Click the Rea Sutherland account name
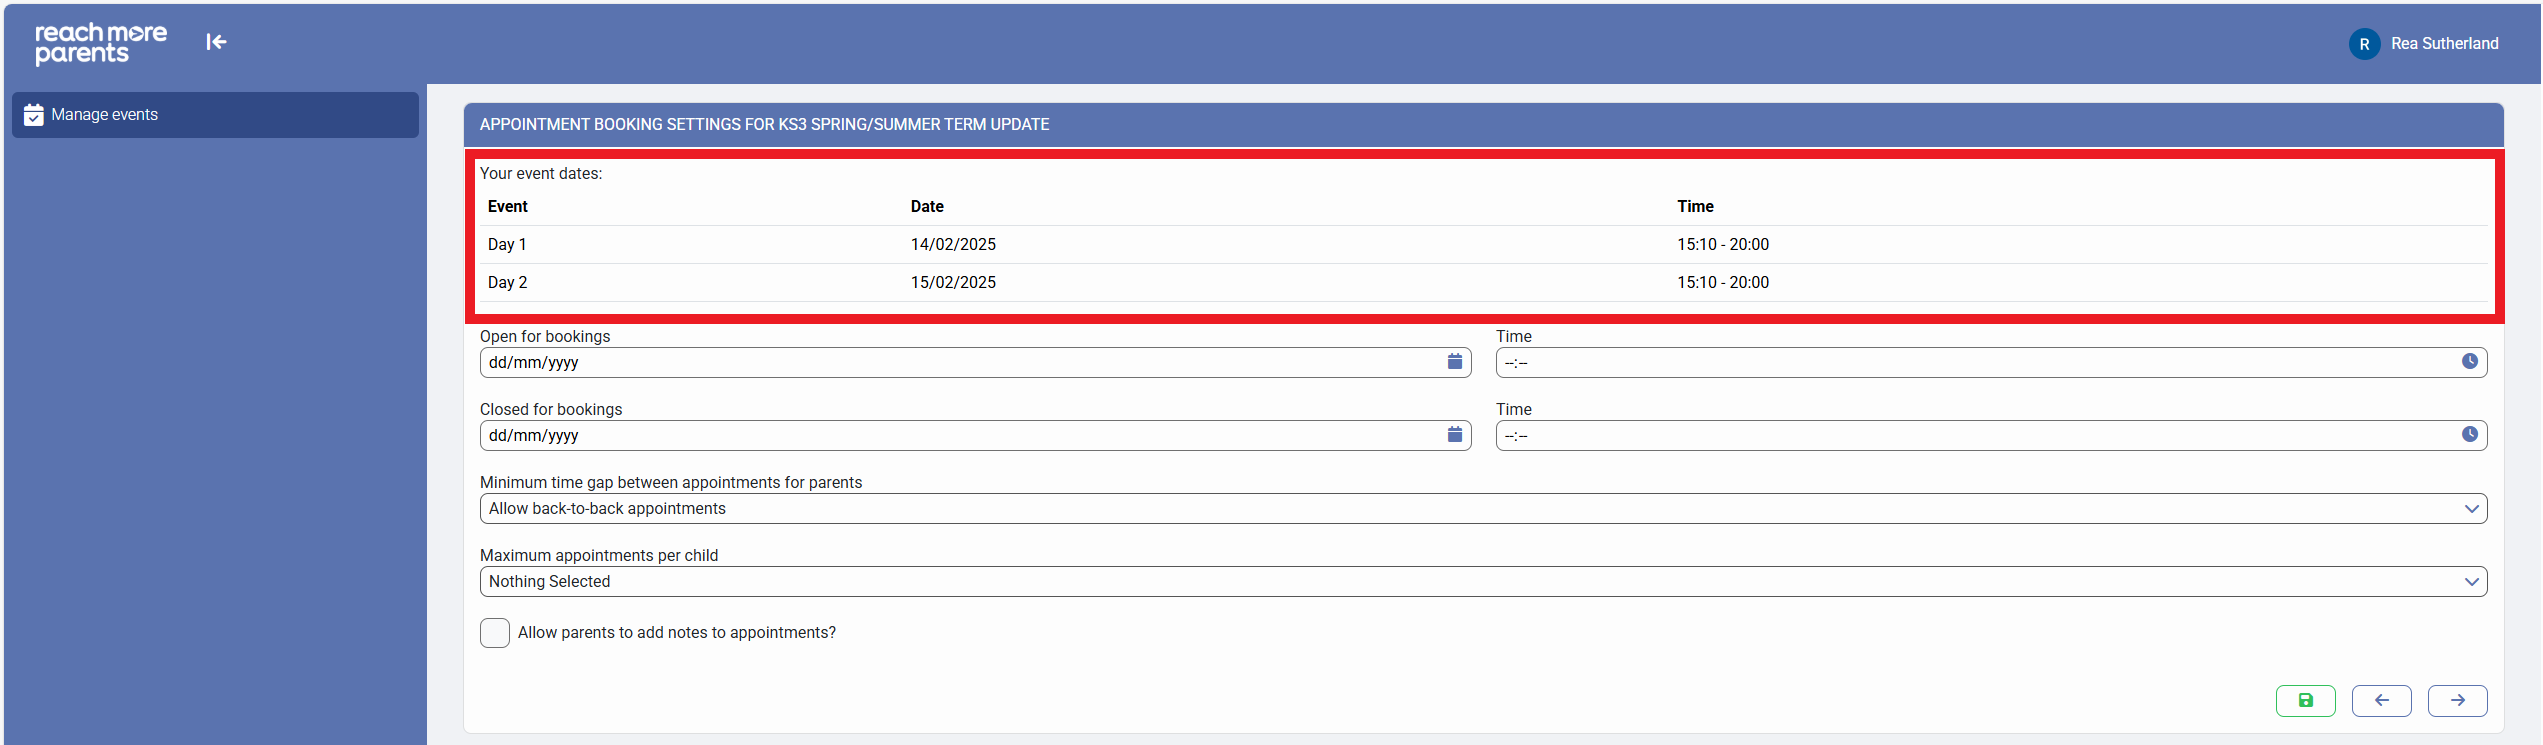 [x=2444, y=44]
